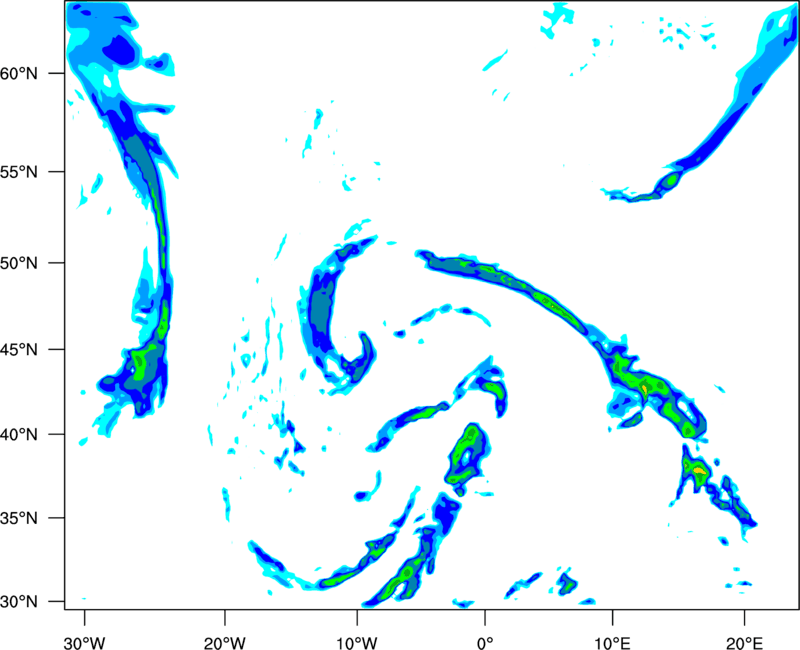Click the 35°N latitude label

click(x=19, y=518)
